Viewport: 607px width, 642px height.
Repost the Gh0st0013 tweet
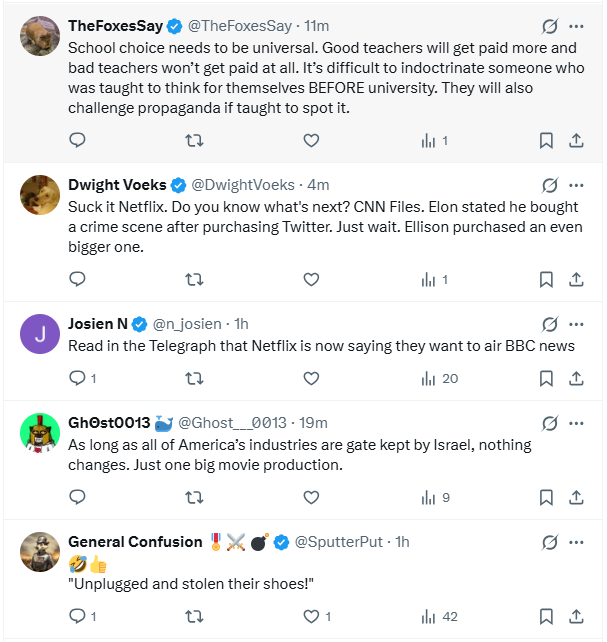click(195, 497)
